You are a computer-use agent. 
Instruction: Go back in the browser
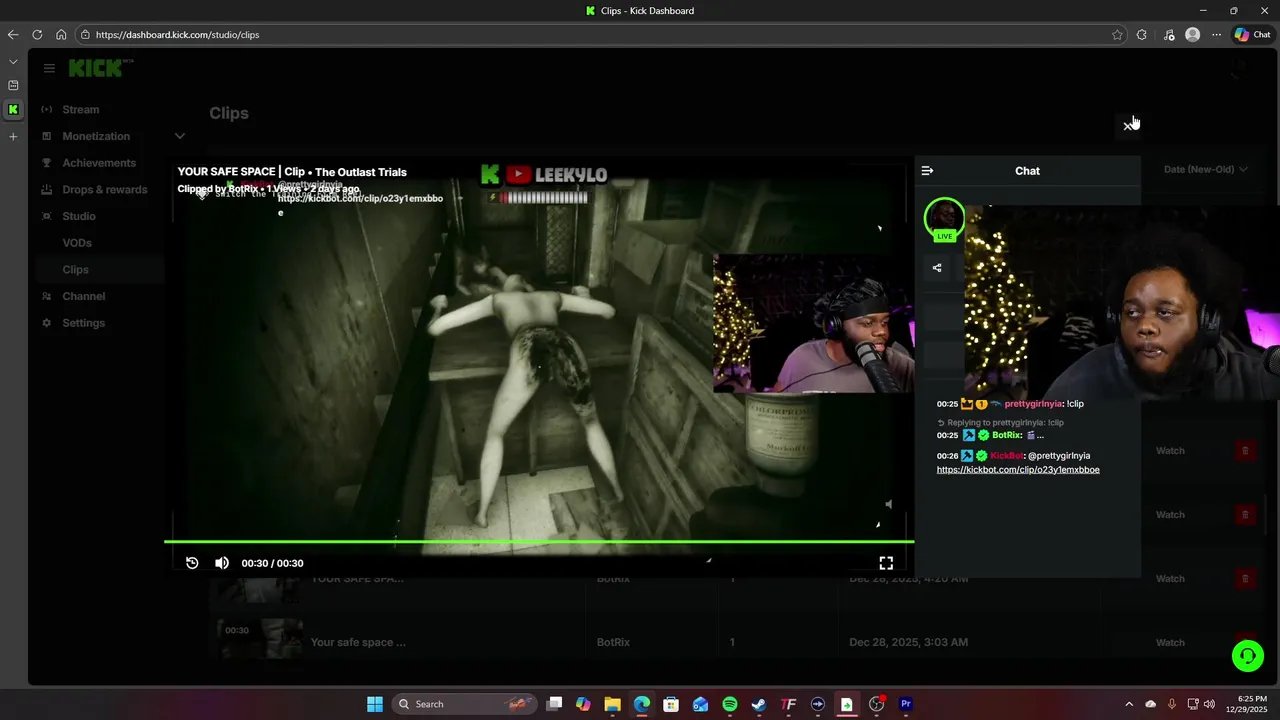pos(13,34)
